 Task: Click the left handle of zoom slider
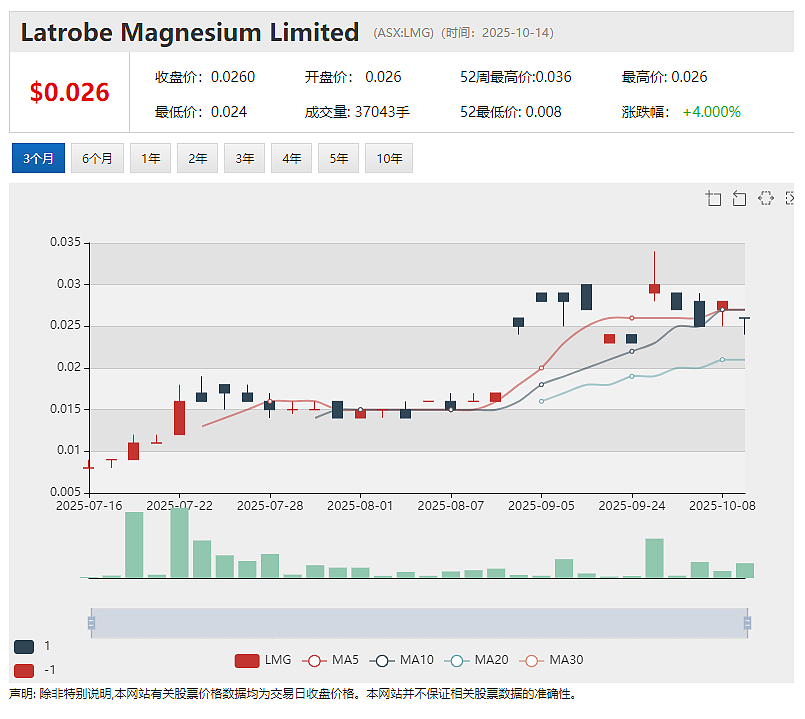(x=91, y=623)
